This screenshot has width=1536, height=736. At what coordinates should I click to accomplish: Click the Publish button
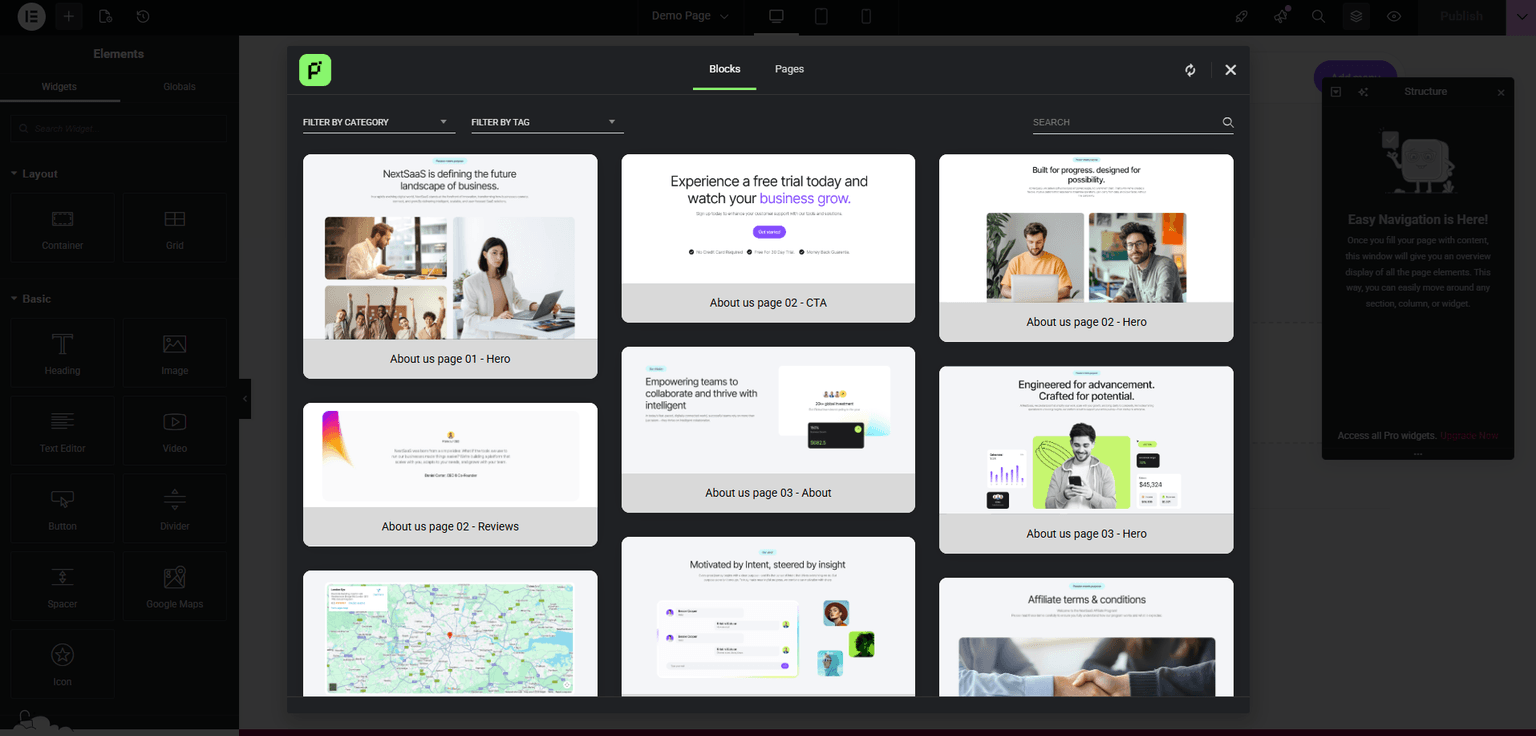tap(1460, 16)
